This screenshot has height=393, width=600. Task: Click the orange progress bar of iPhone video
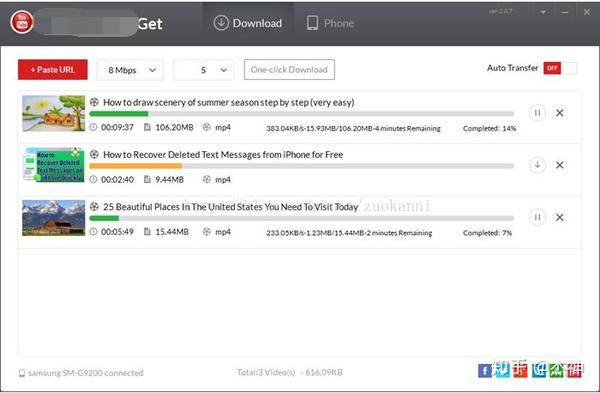[x=135, y=166]
